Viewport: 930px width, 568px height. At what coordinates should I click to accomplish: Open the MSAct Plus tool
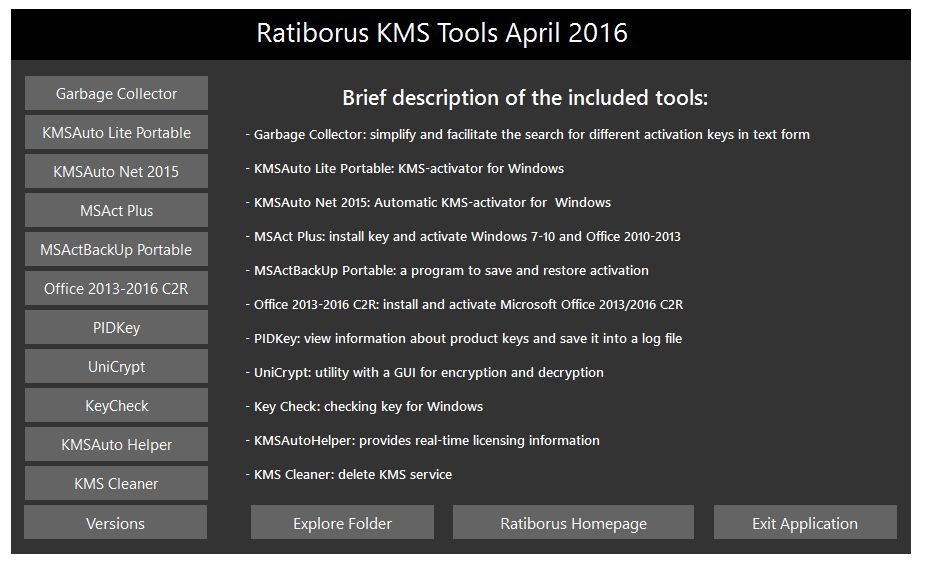116,210
